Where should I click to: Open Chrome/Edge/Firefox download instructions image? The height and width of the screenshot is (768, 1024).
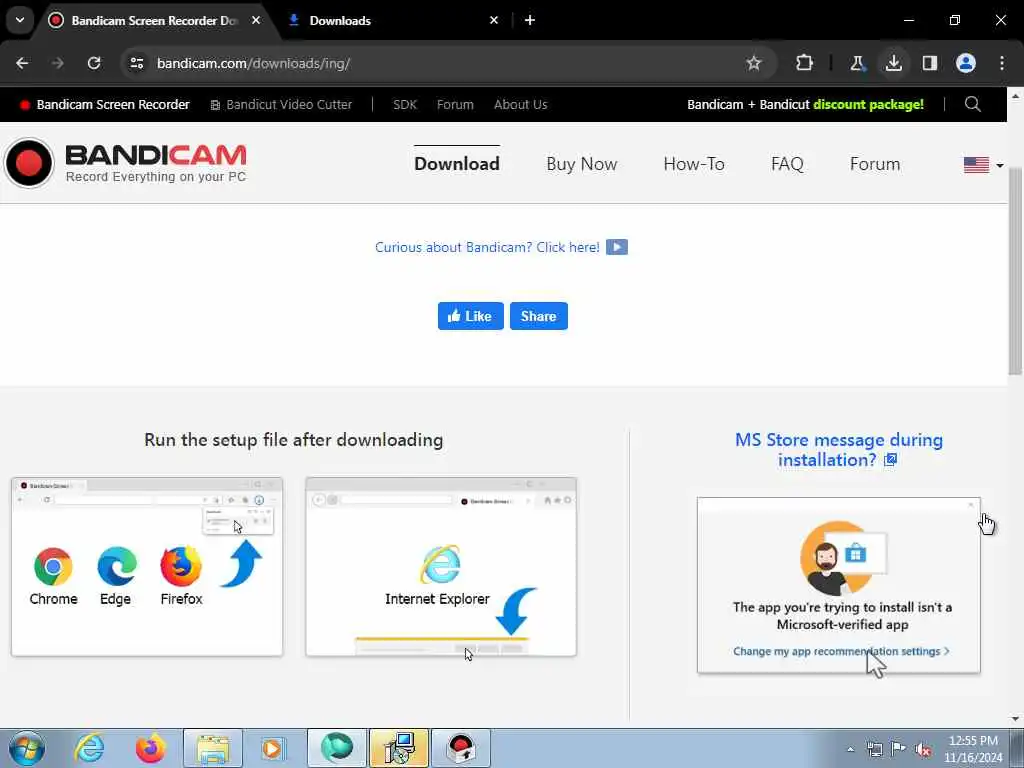[147, 567]
